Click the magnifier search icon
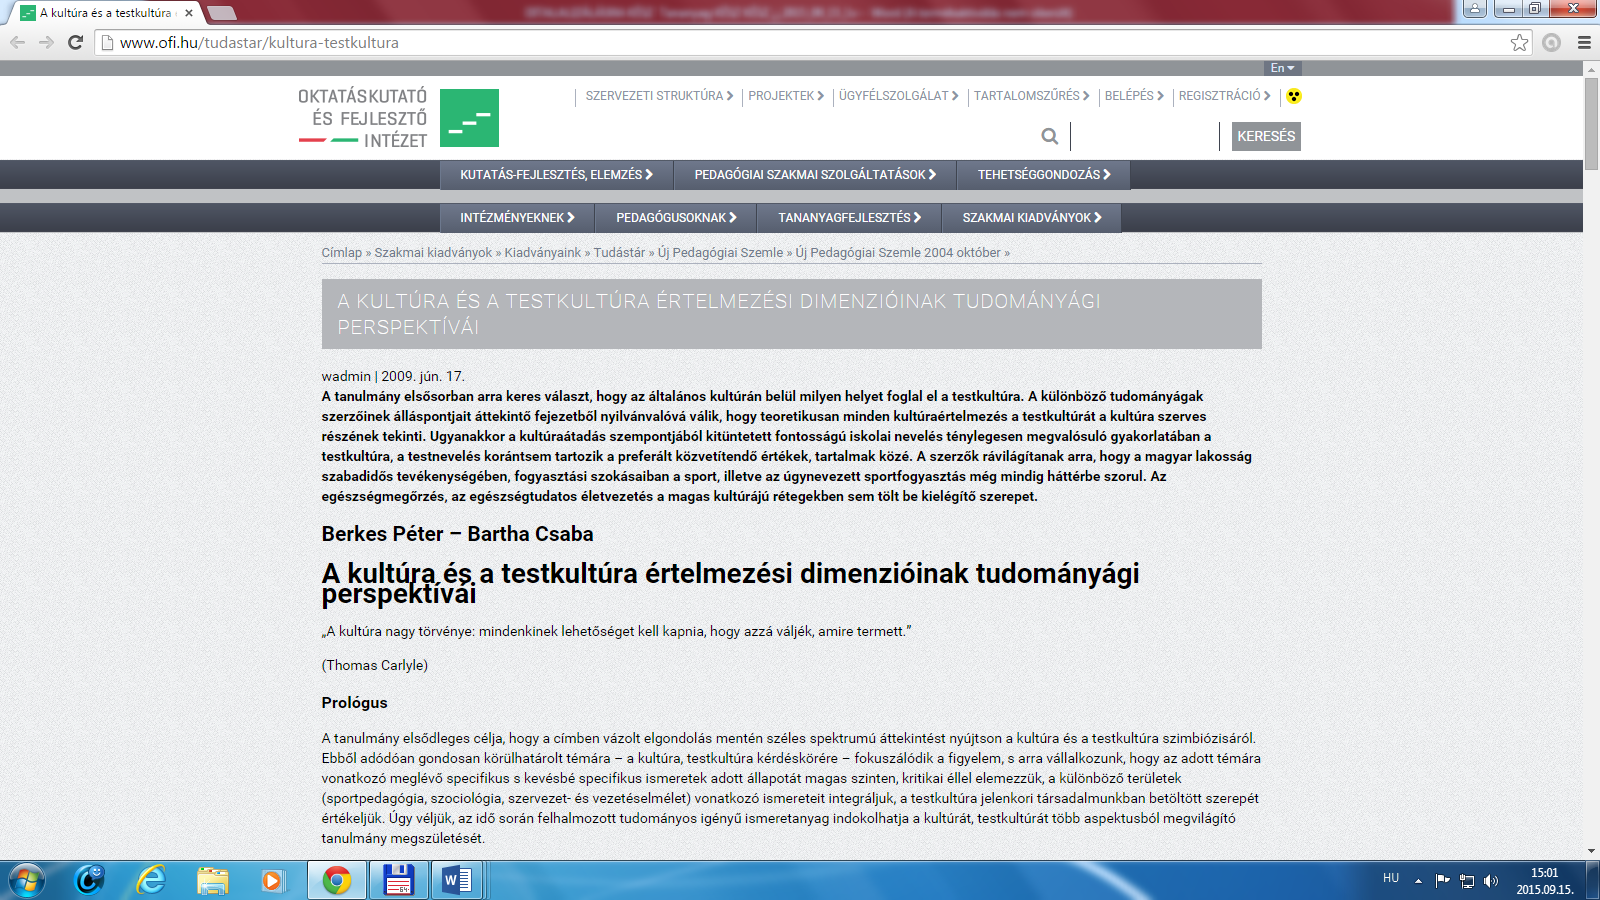Viewport: 1600px width, 900px height. (1049, 136)
